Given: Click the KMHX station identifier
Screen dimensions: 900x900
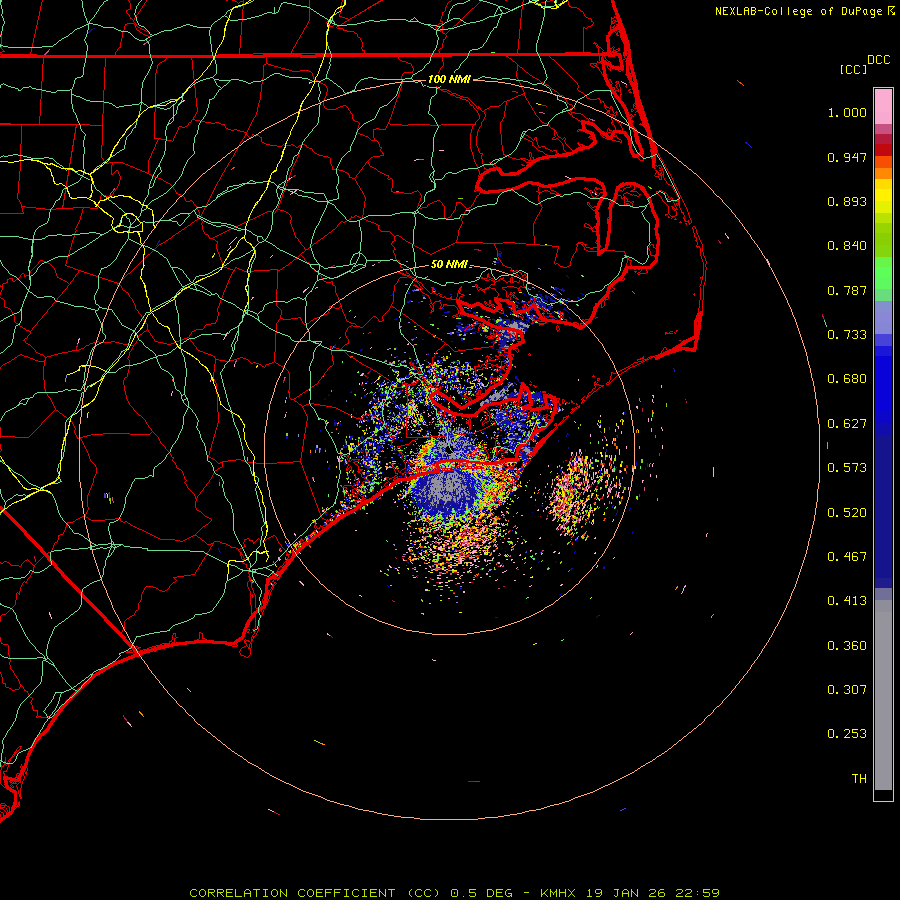Looking at the screenshot, I should pyautogui.click(x=558, y=893).
